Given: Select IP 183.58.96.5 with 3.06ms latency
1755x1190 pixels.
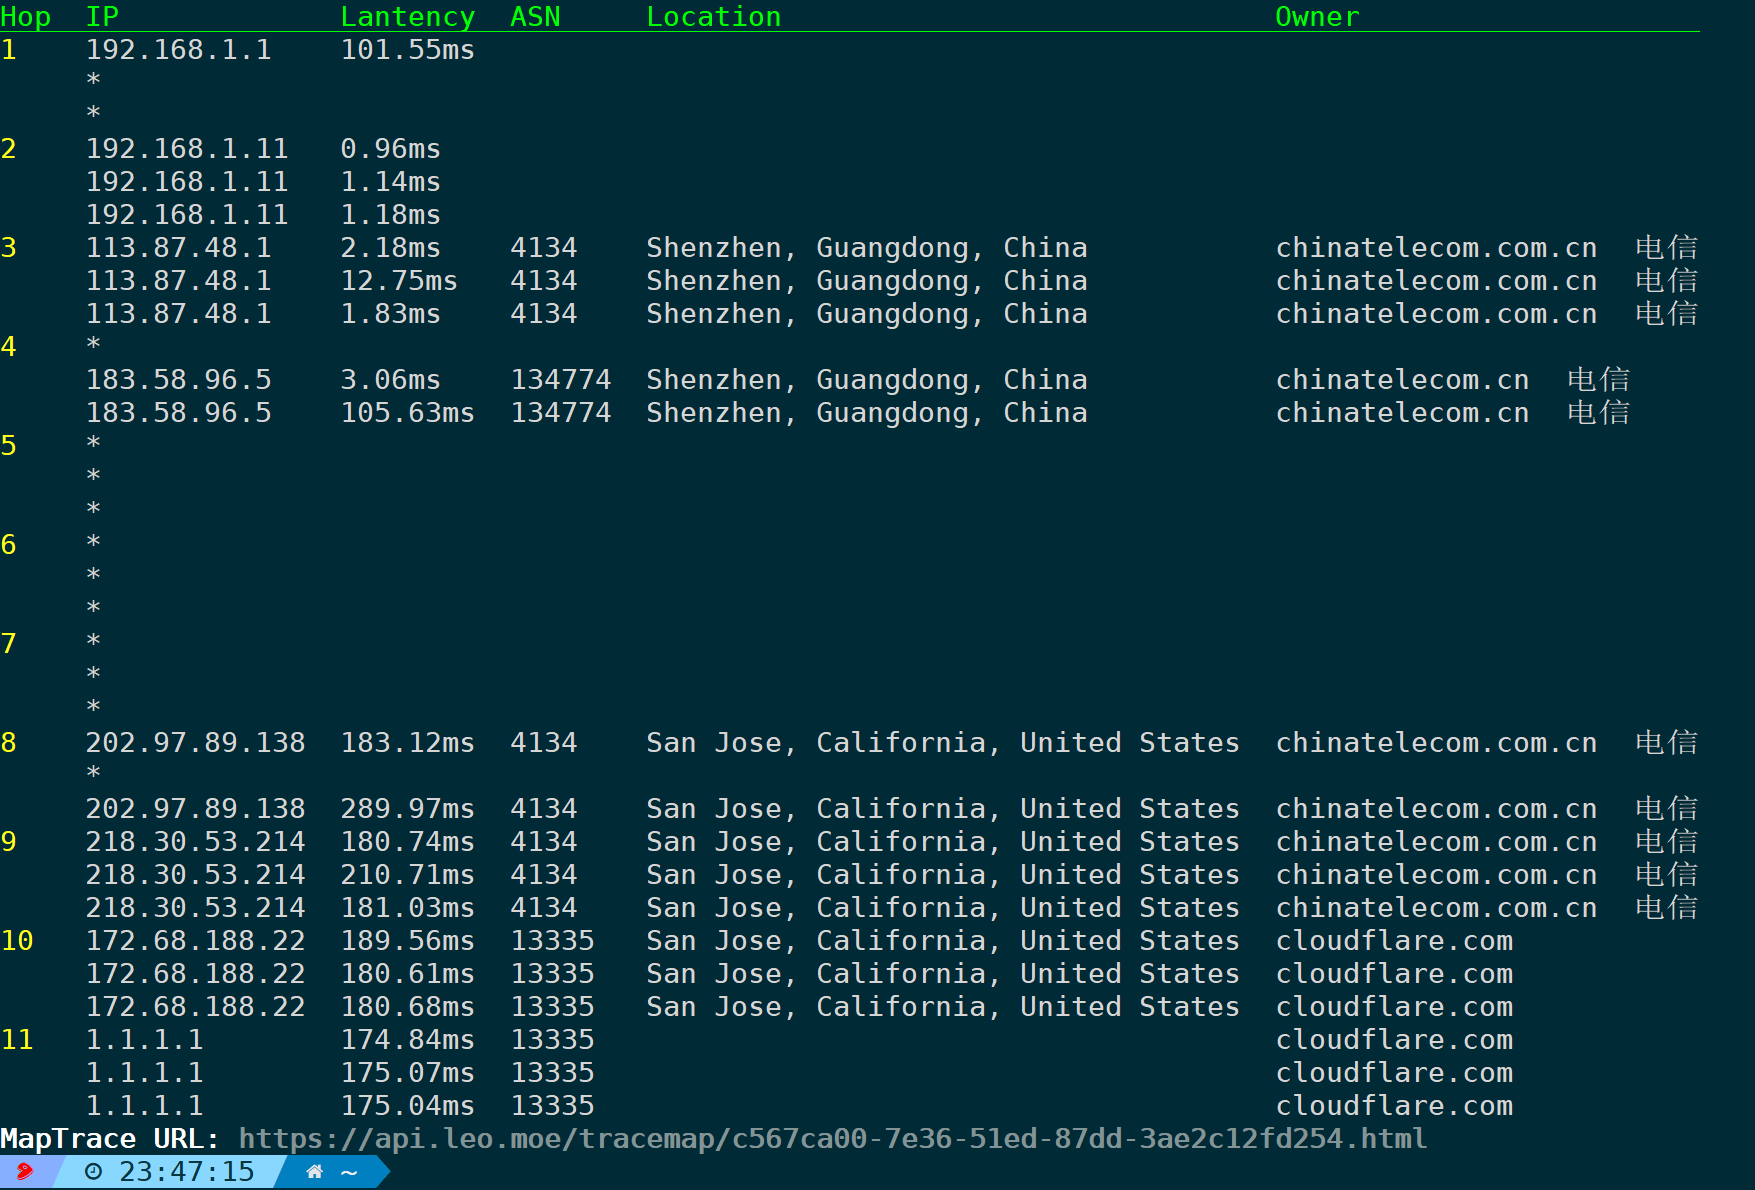Looking at the screenshot, I should [x=178, y=380].
